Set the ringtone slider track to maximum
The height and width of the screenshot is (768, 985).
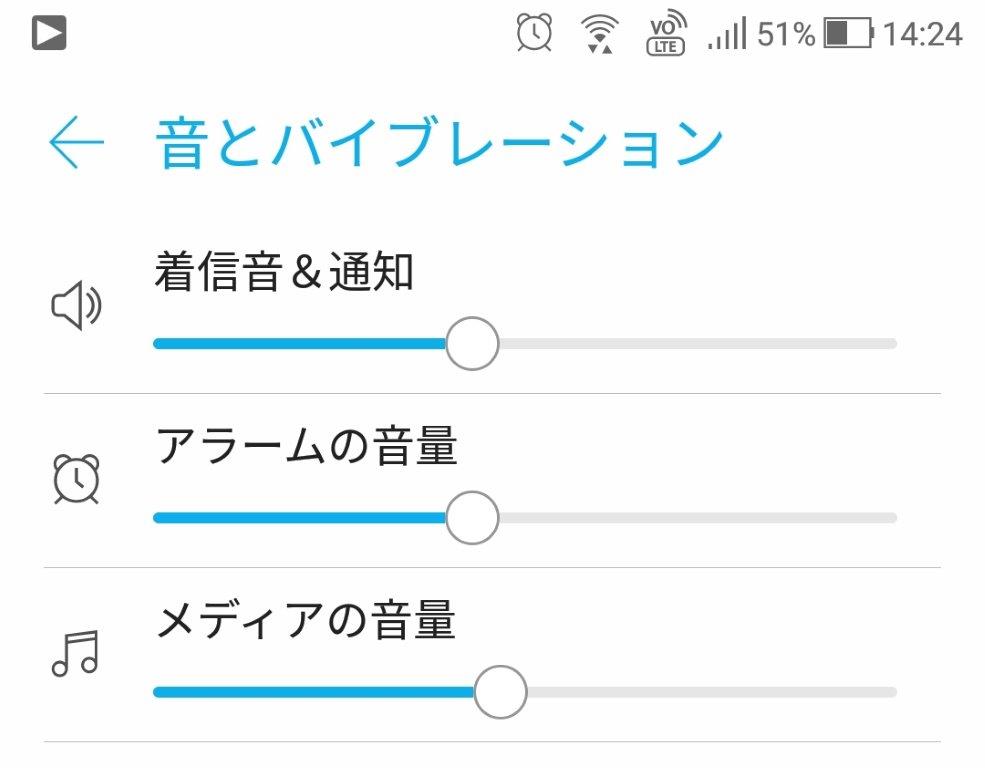point(893,344)
